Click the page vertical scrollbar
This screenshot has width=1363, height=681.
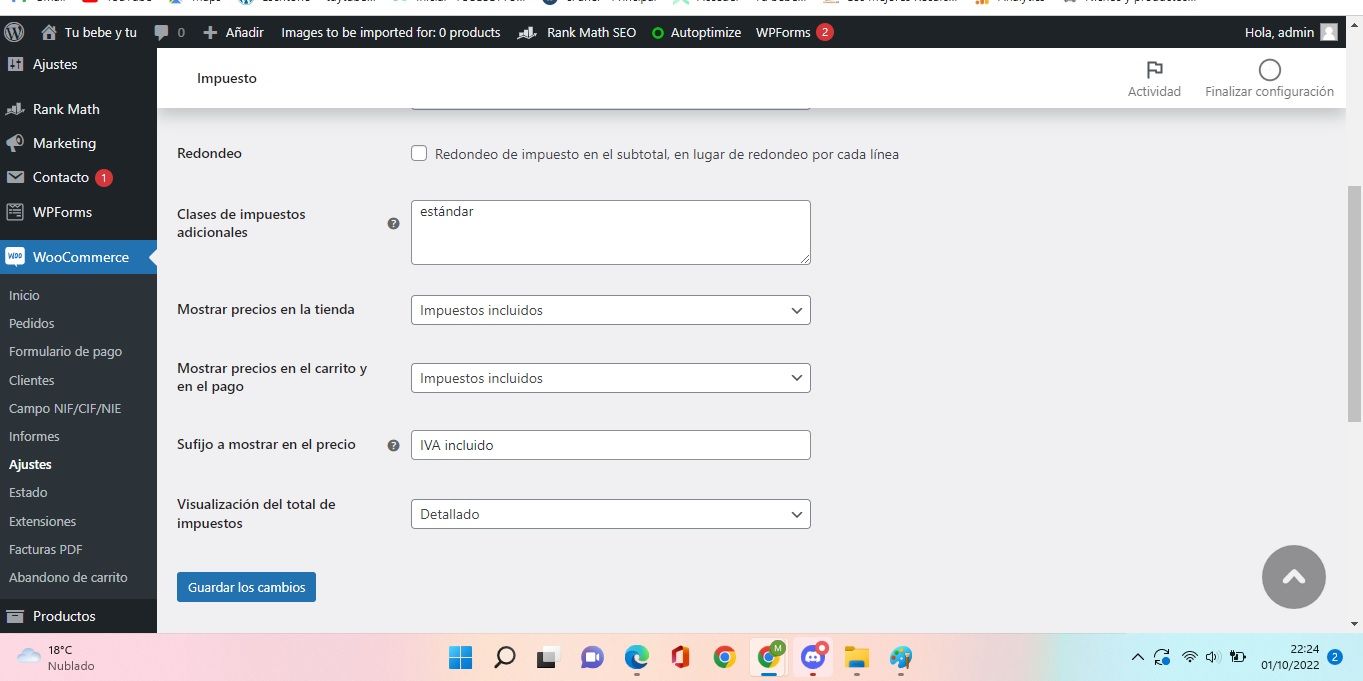1355,303
